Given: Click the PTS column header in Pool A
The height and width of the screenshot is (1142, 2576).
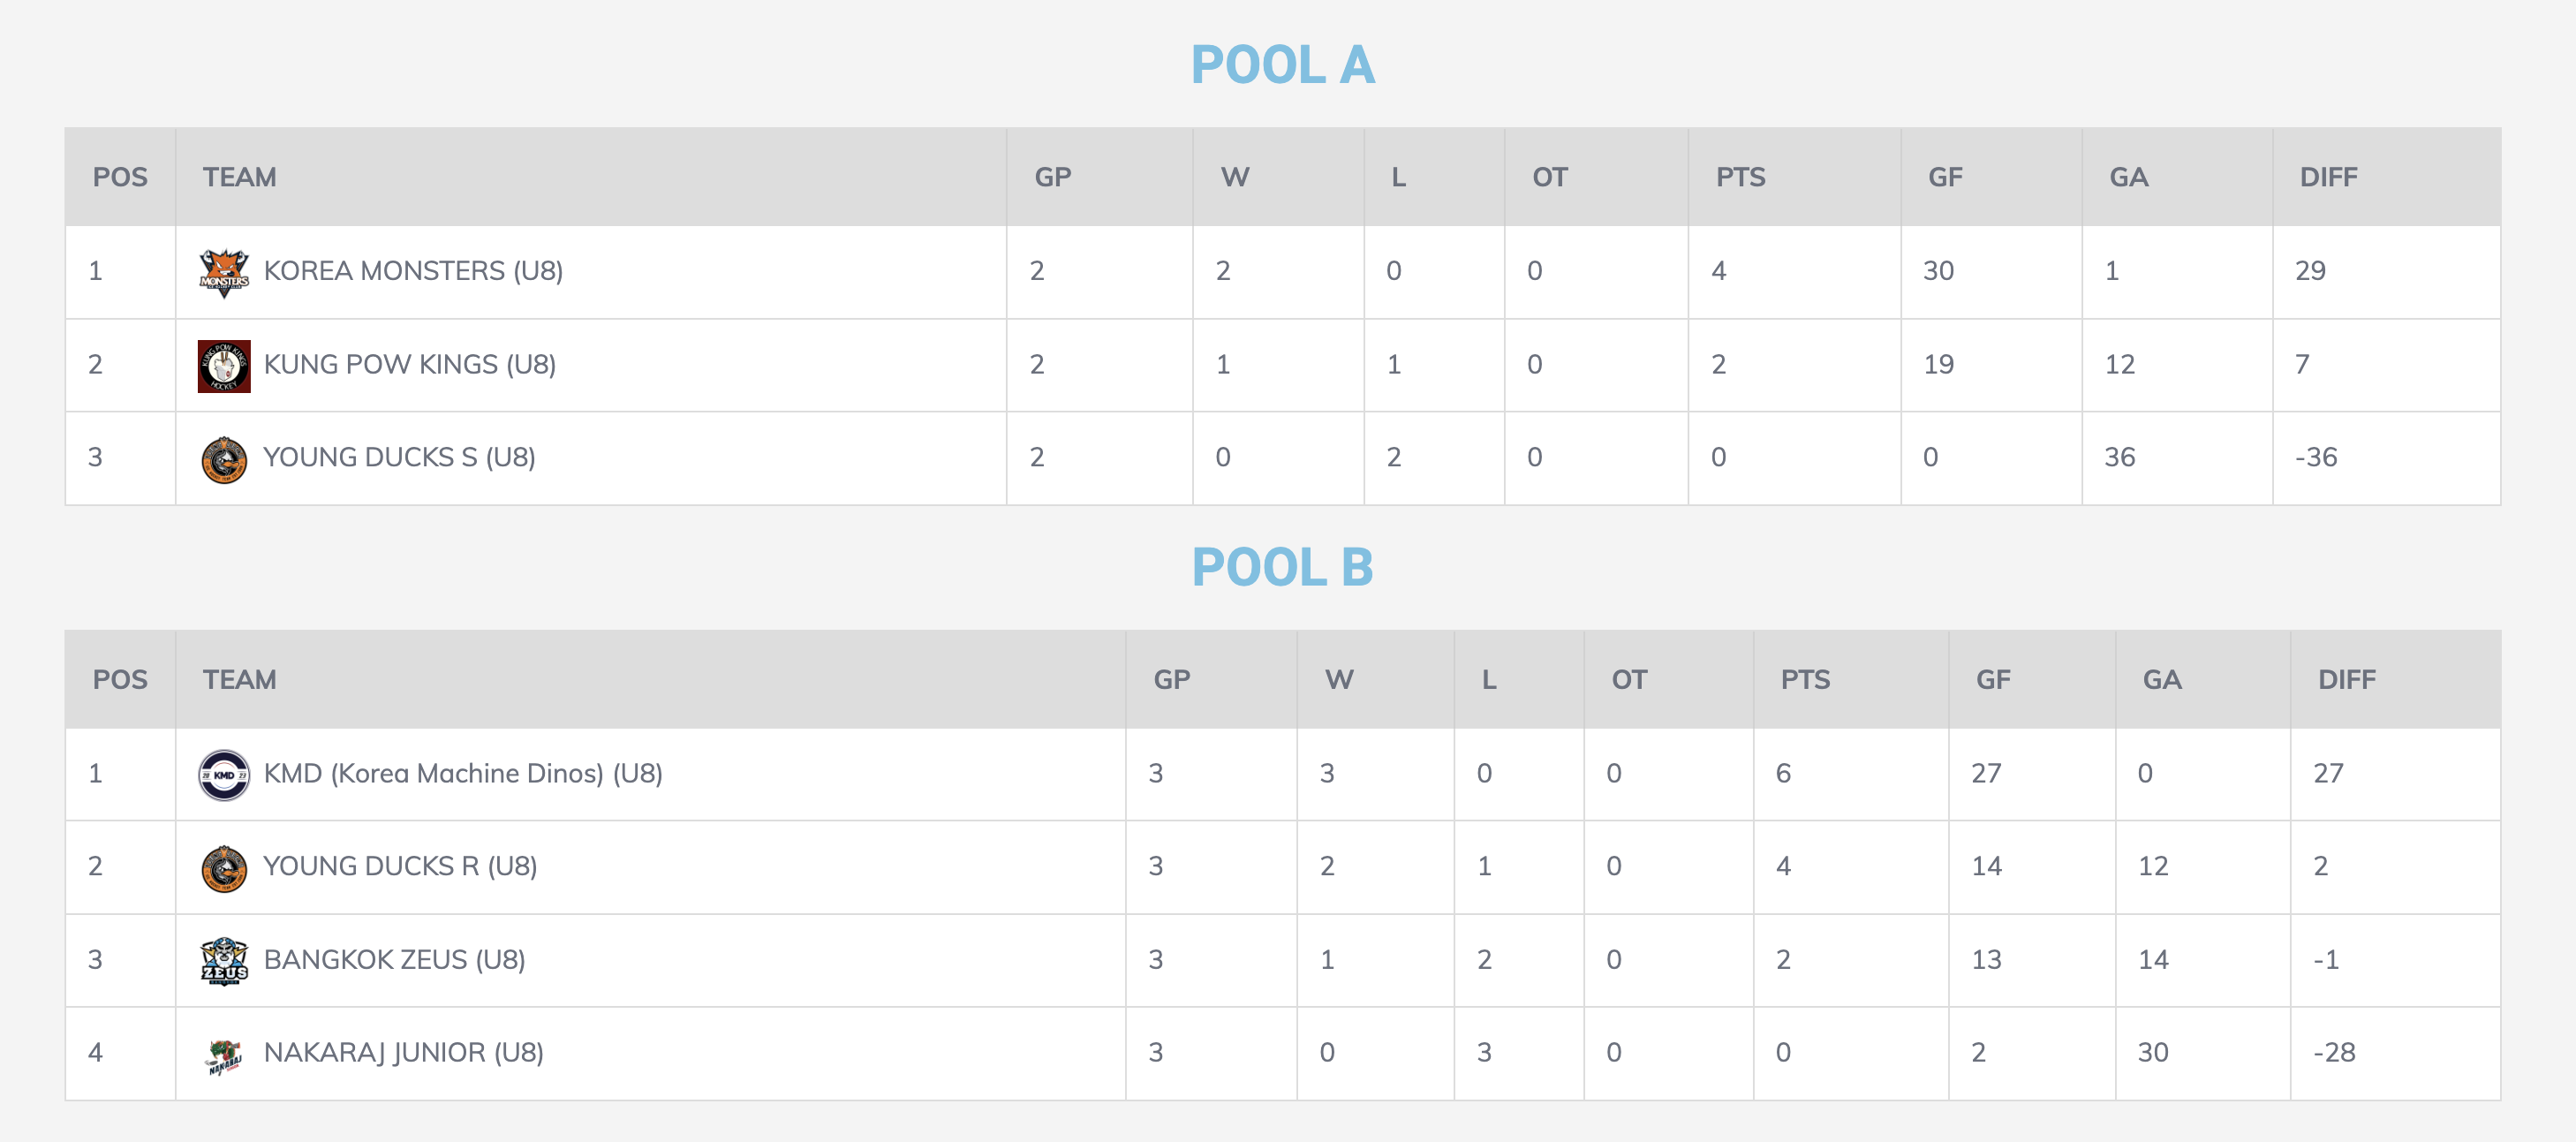Looking at the screenshot, I should [x=1740, y=178].
